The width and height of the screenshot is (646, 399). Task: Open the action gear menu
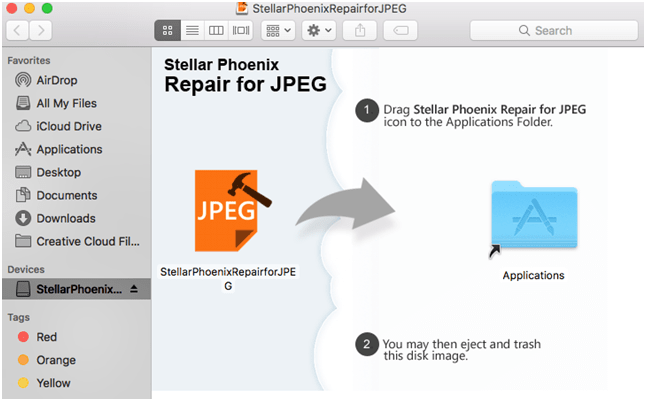coord(319,31)
